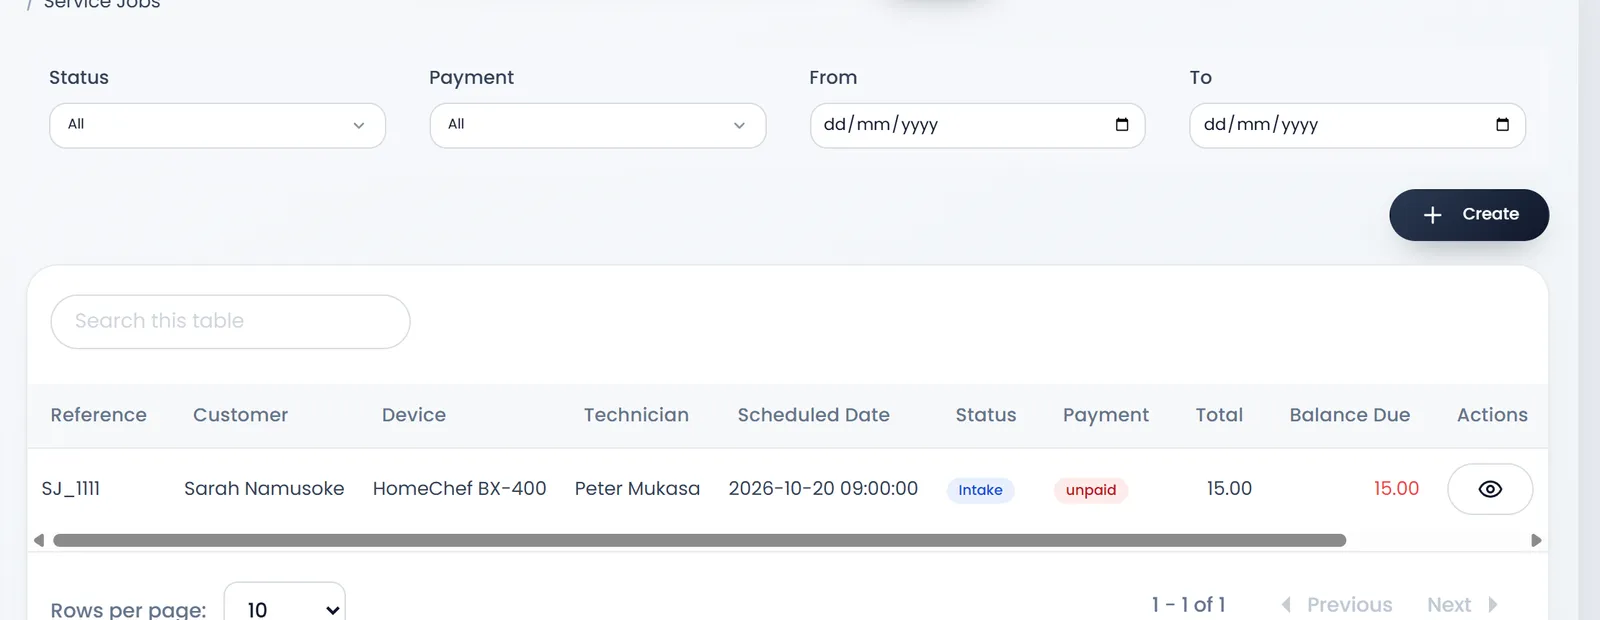
Task: Click the left arrow of horizontal scrollbar
Action: coord(39,540)
